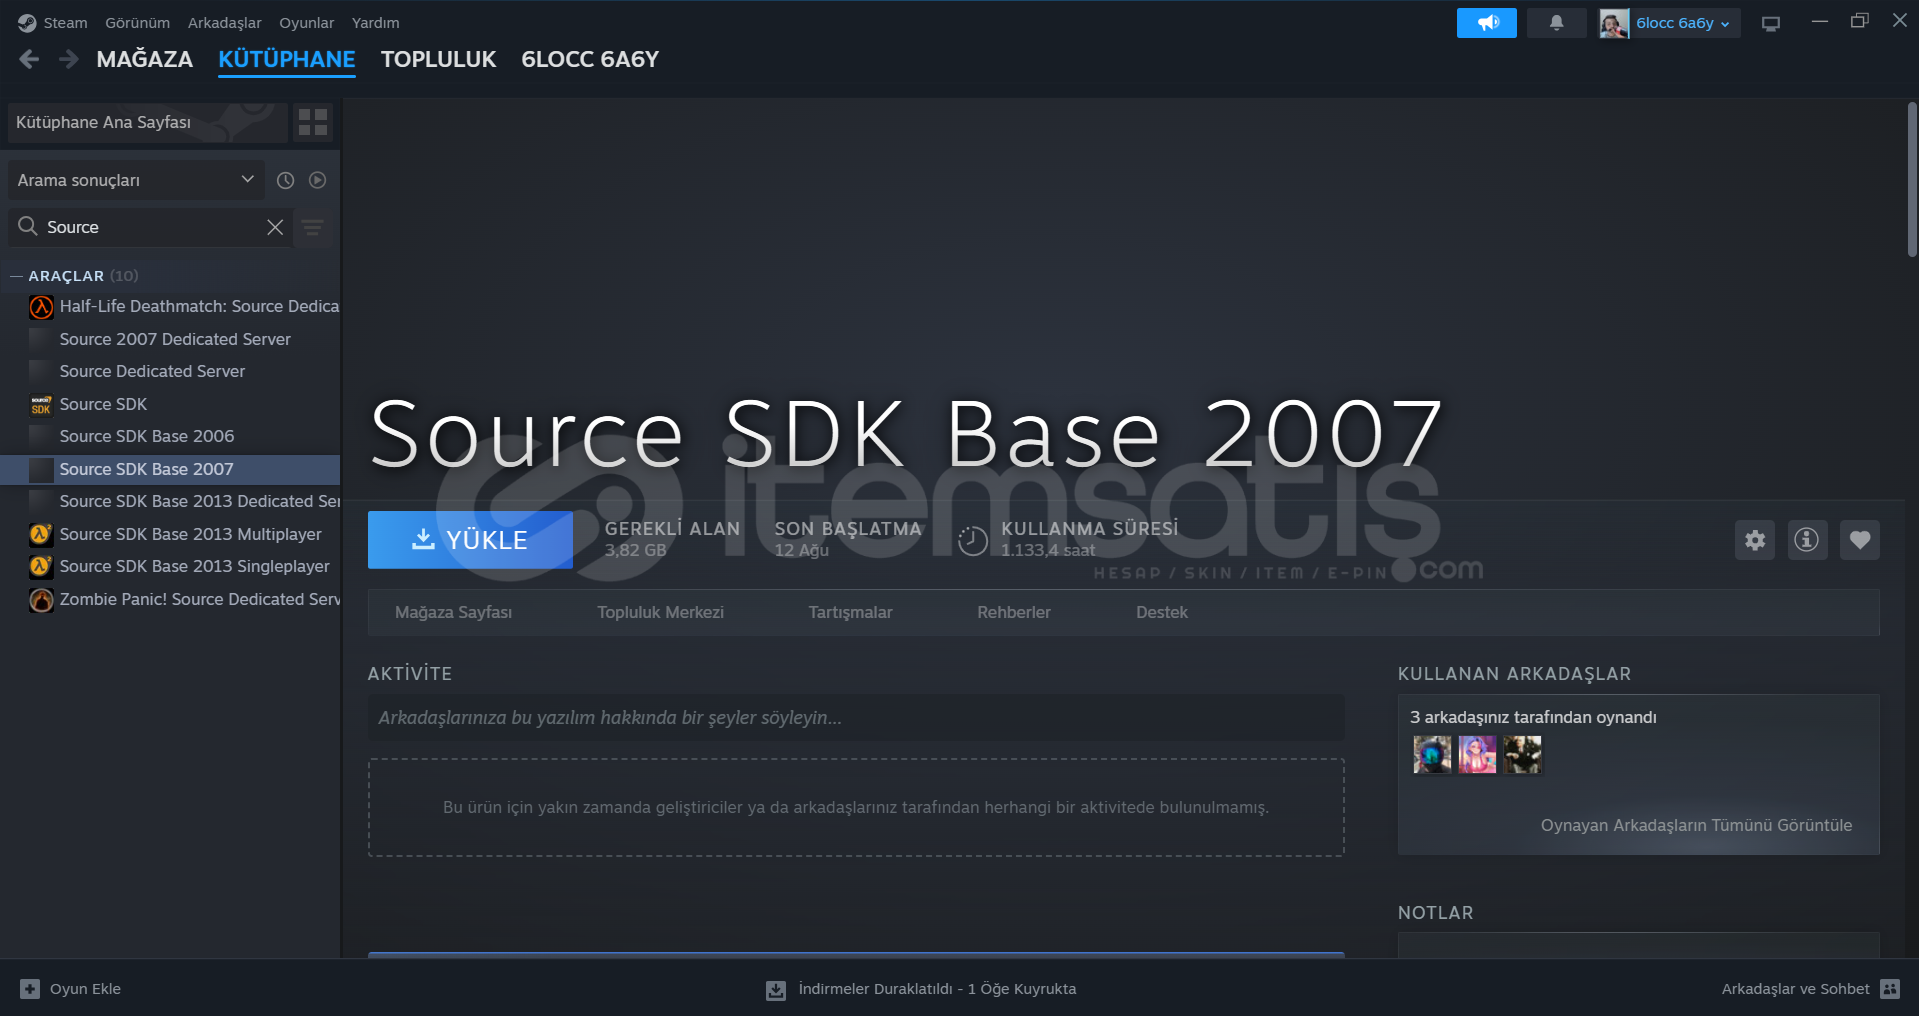Viewport: 1919px width, 1016px height.
Task: Open the second friend avatar
Action: click(1477, 754)
